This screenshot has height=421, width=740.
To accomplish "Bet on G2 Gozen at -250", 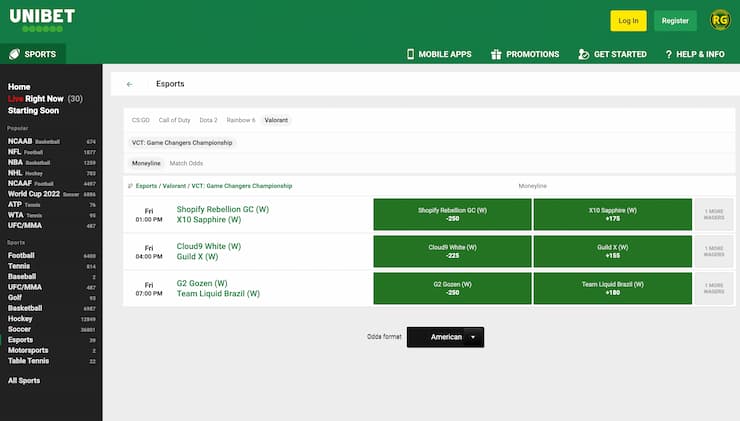I will [x=452, y=288].
